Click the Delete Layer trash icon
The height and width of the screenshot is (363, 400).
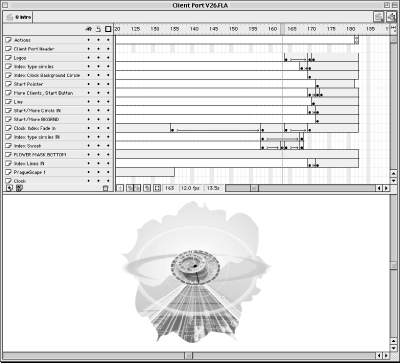click(105, 188)
